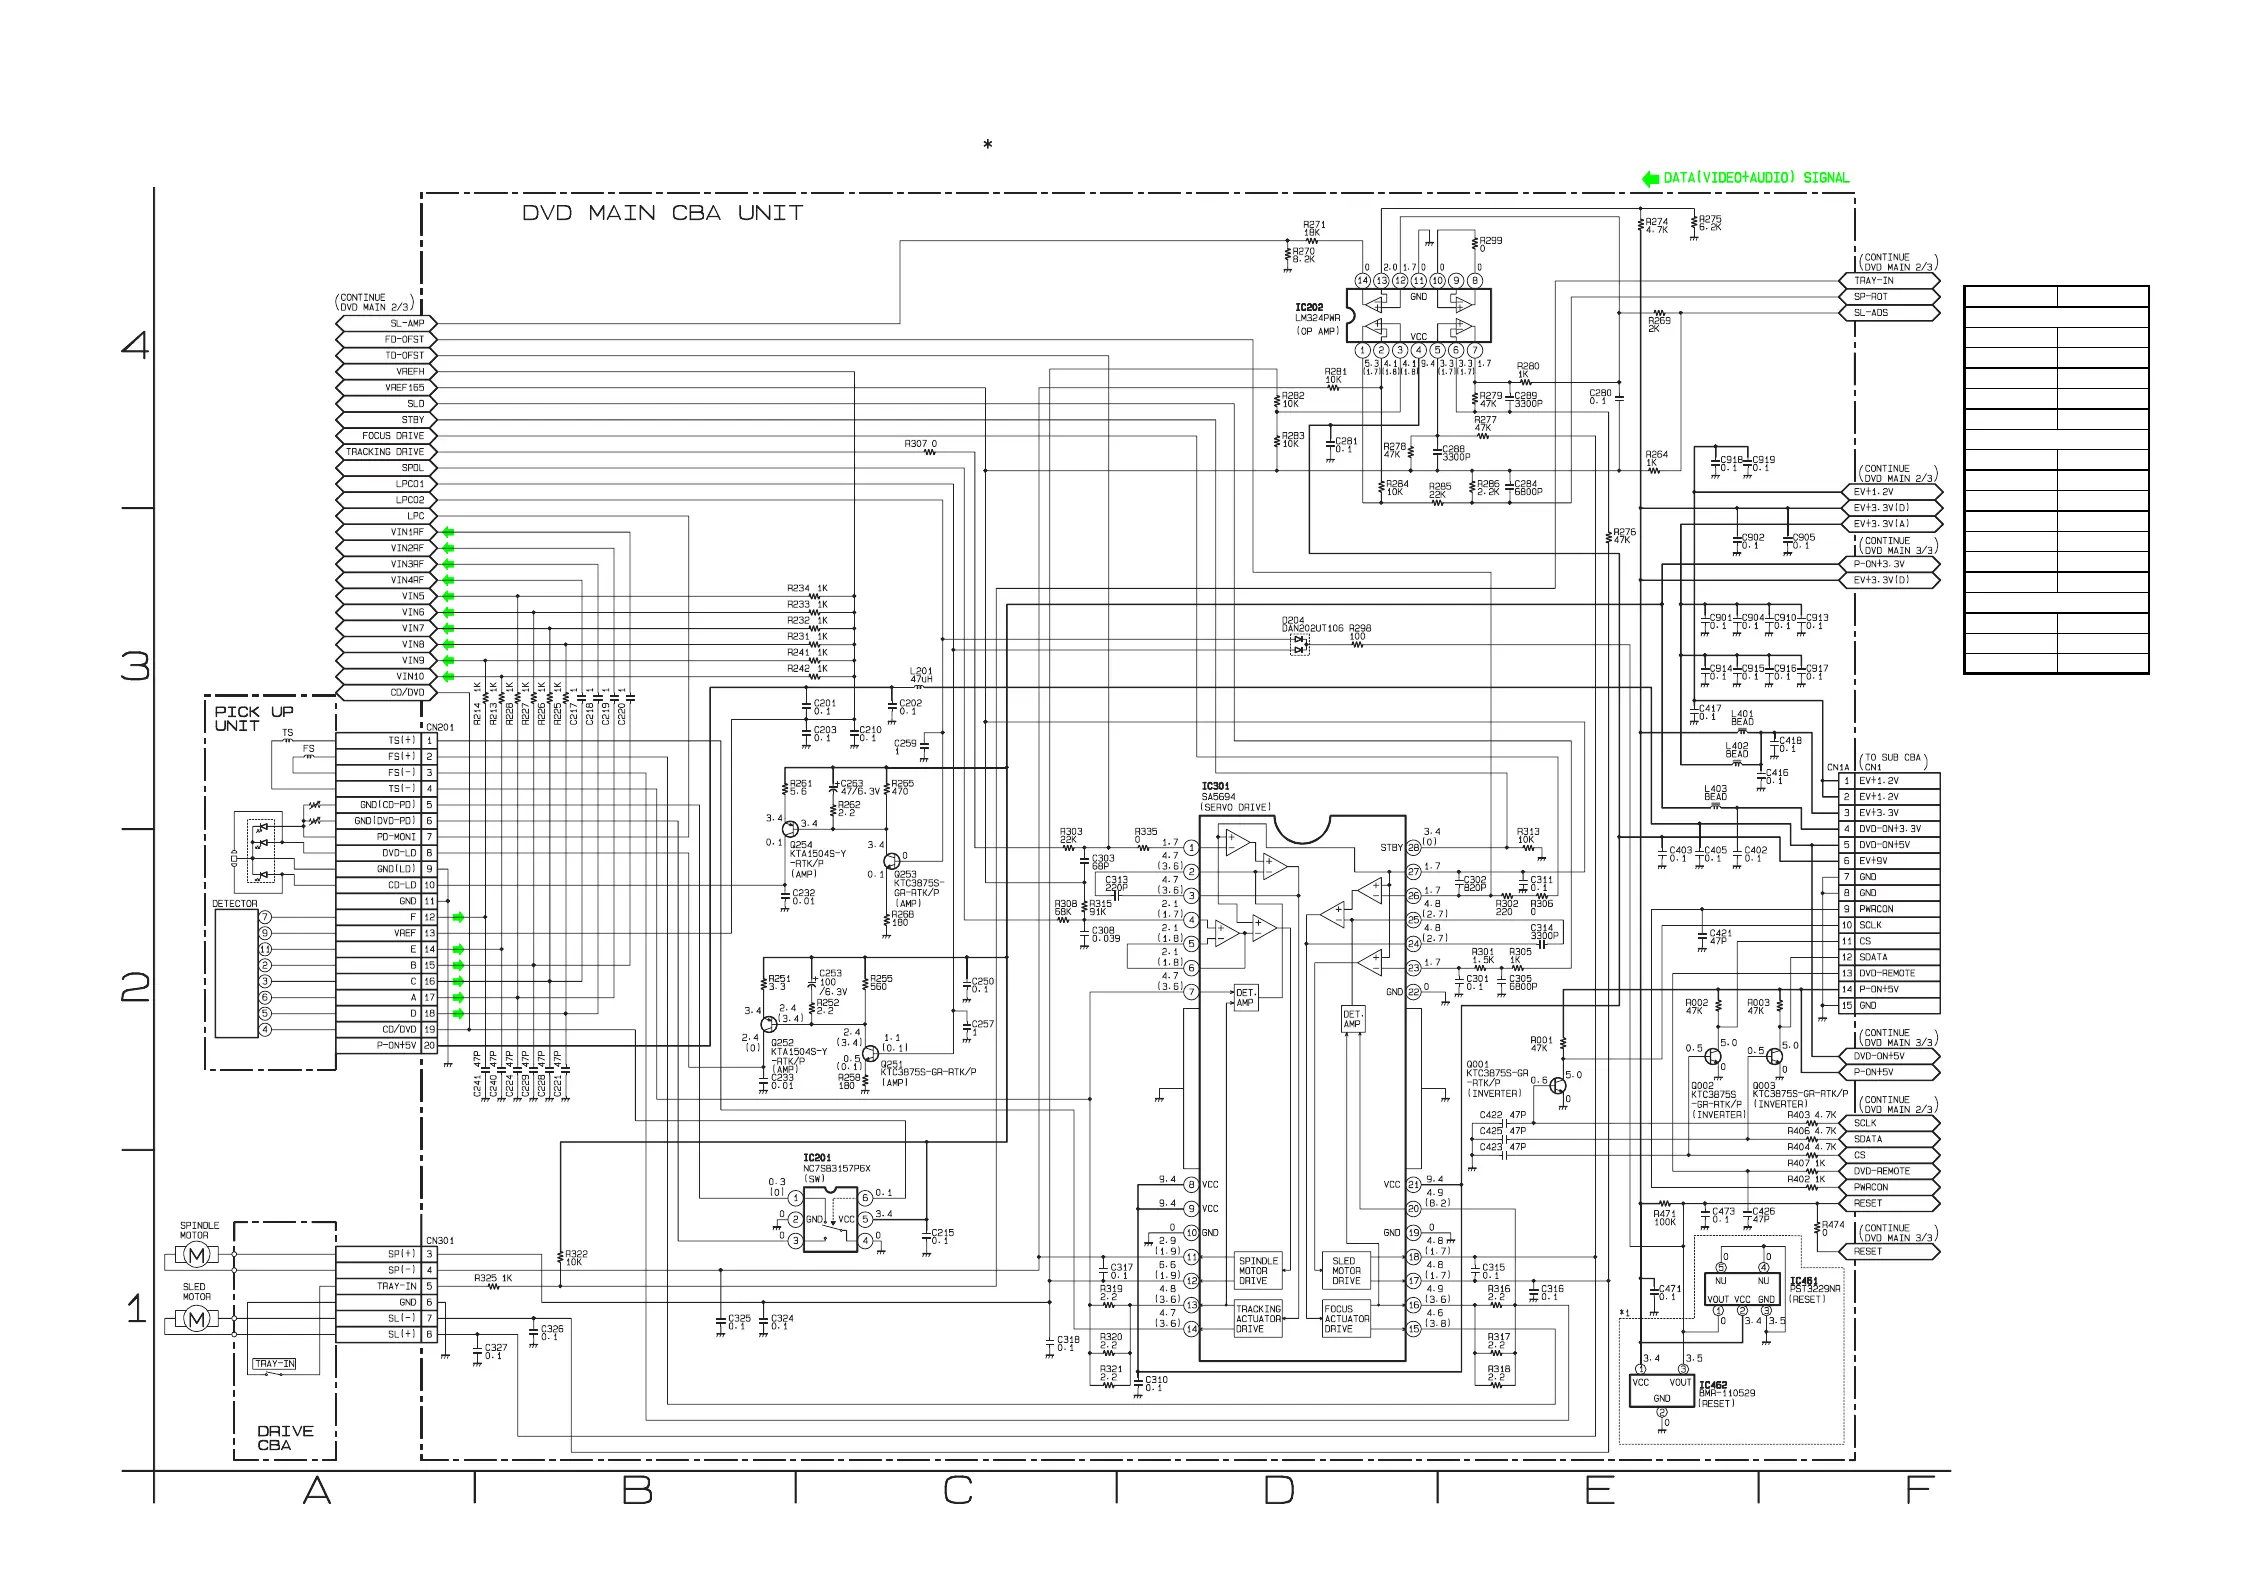Click the Q254 transistor symbol
Image resolution: width=2268 pixels, height=1588 pixels.
click(791, 829)
